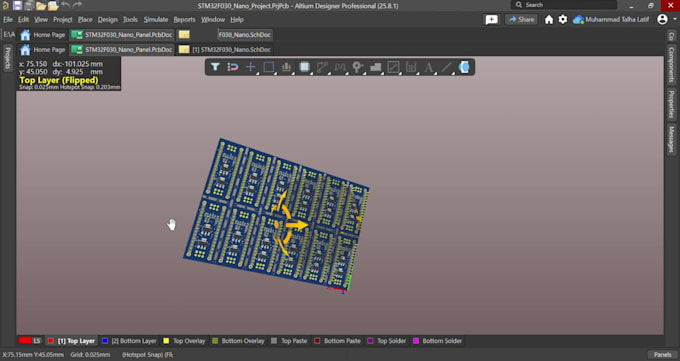This screenshot has height=361, width=680.
Task: Open the feedback comment icon
Action: coord(491,20)
